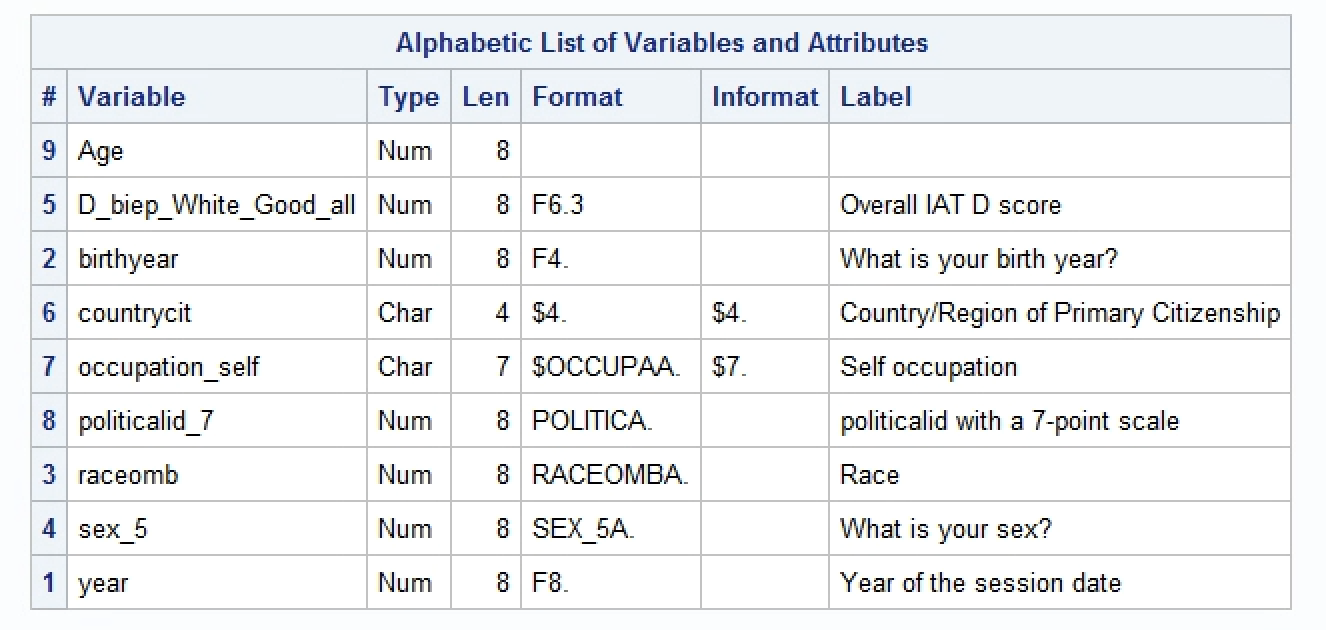Click the 'politicalid_7' variable cell
Image resolution: width=1326 pixels, height=630 pixels.
click(x=146, y=421)
